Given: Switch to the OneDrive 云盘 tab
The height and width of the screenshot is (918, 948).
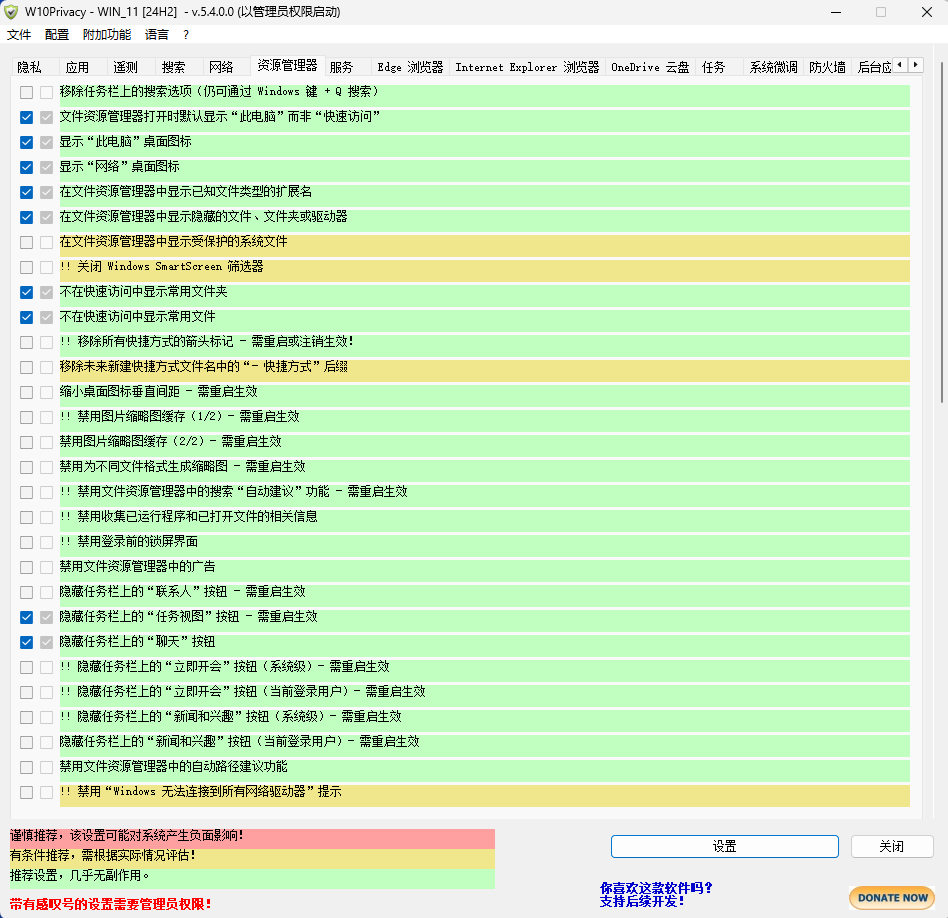Looking at the screenshot, I should pyautogui.click(x=650, y=67).
